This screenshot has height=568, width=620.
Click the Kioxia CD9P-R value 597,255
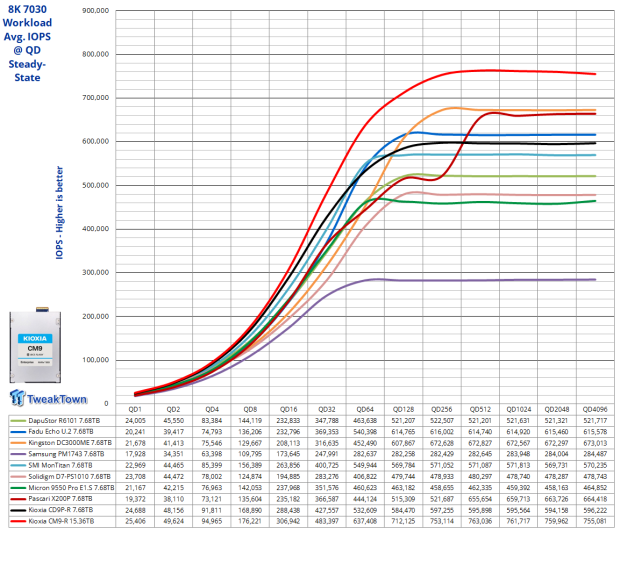coord(442,510)
